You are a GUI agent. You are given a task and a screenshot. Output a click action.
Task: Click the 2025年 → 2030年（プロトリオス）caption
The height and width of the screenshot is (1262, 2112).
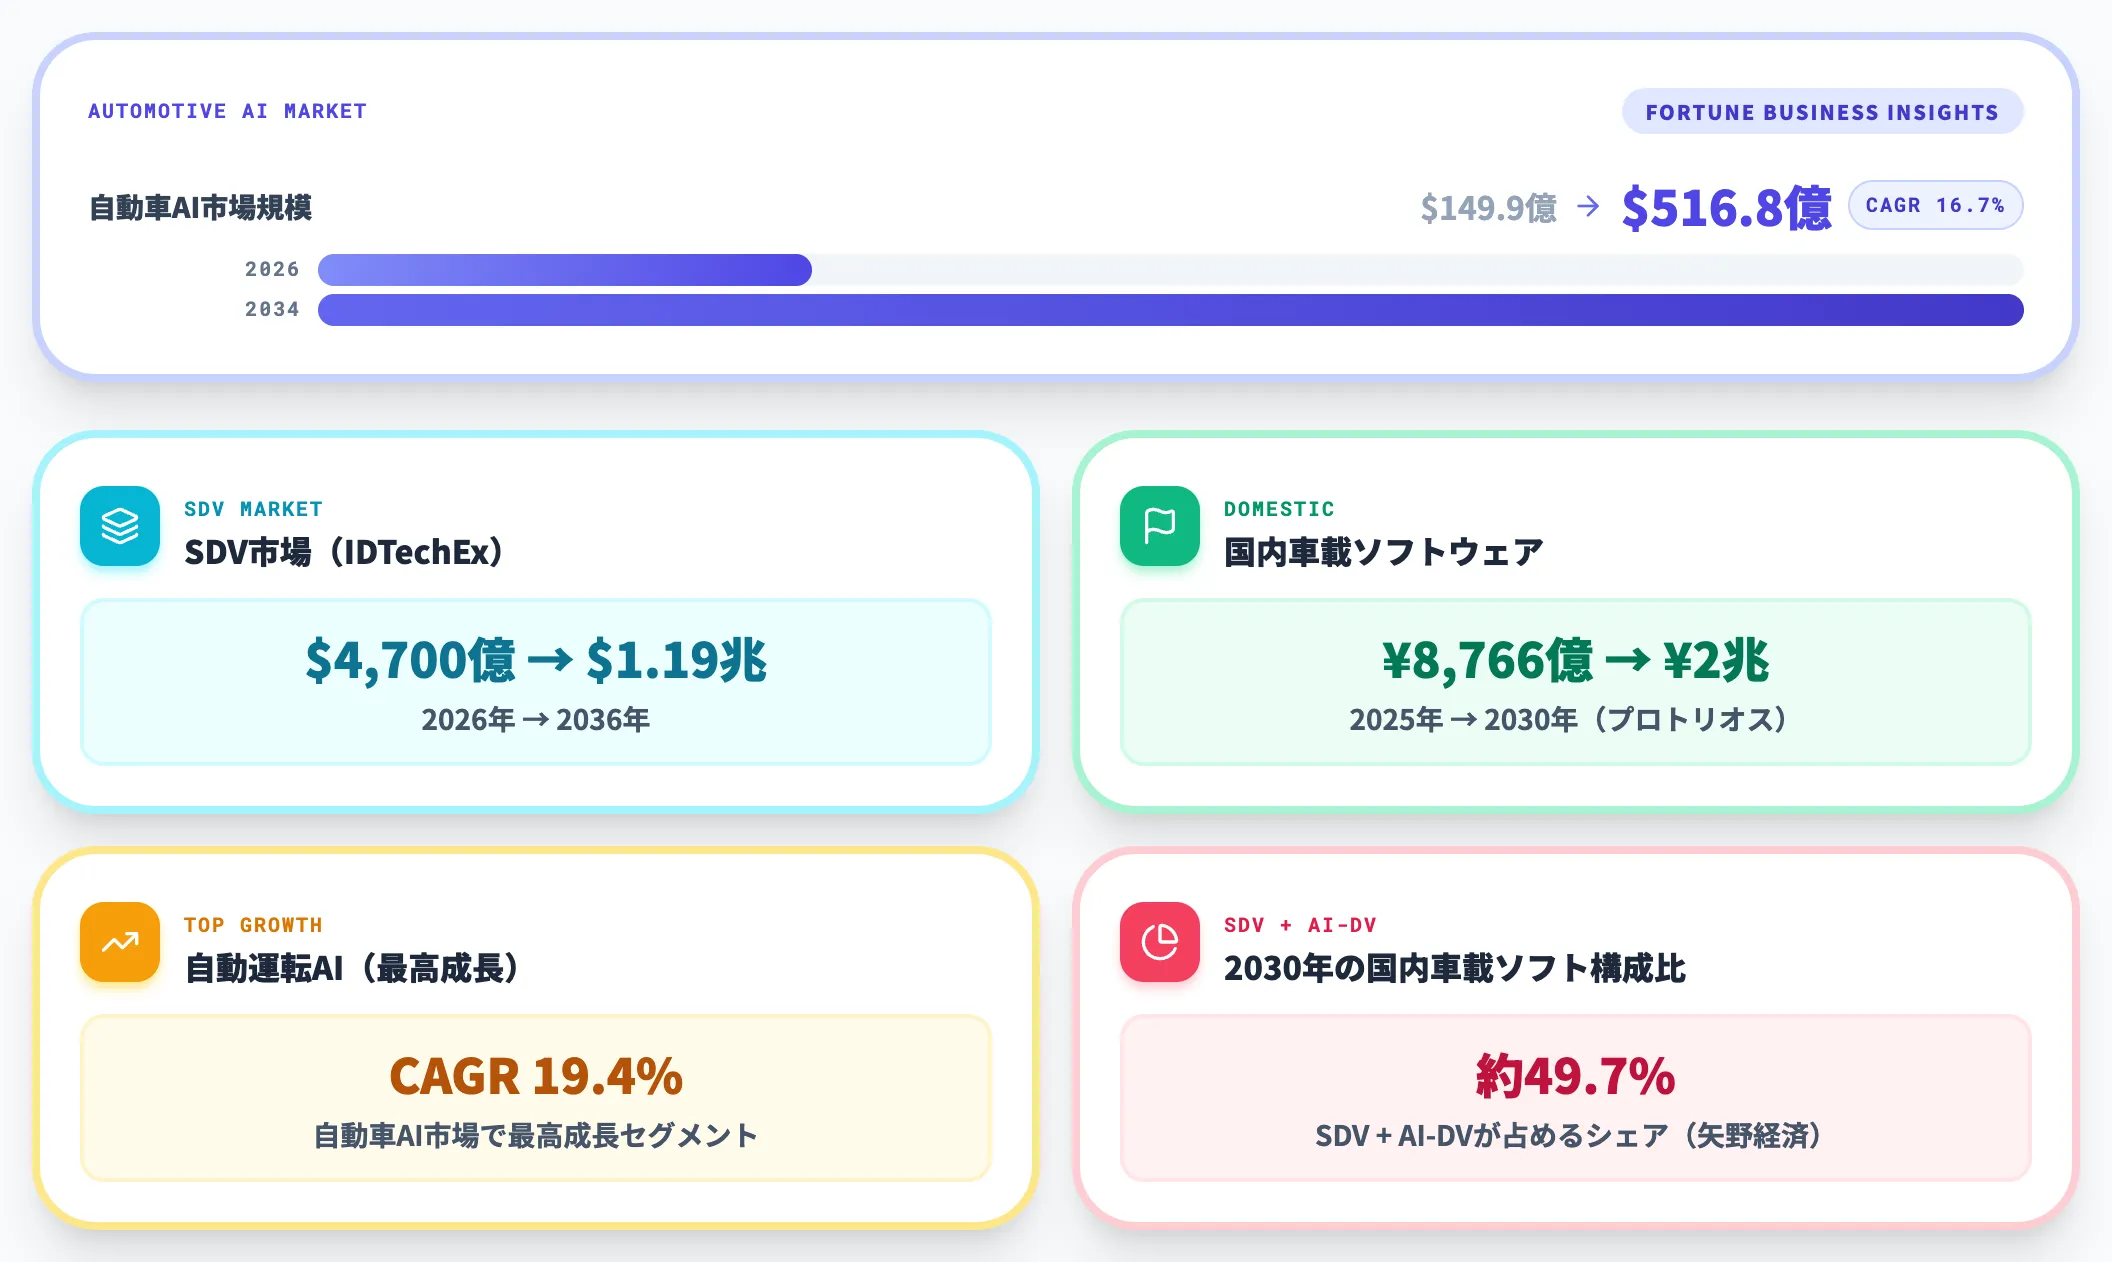pos(1569,720)
